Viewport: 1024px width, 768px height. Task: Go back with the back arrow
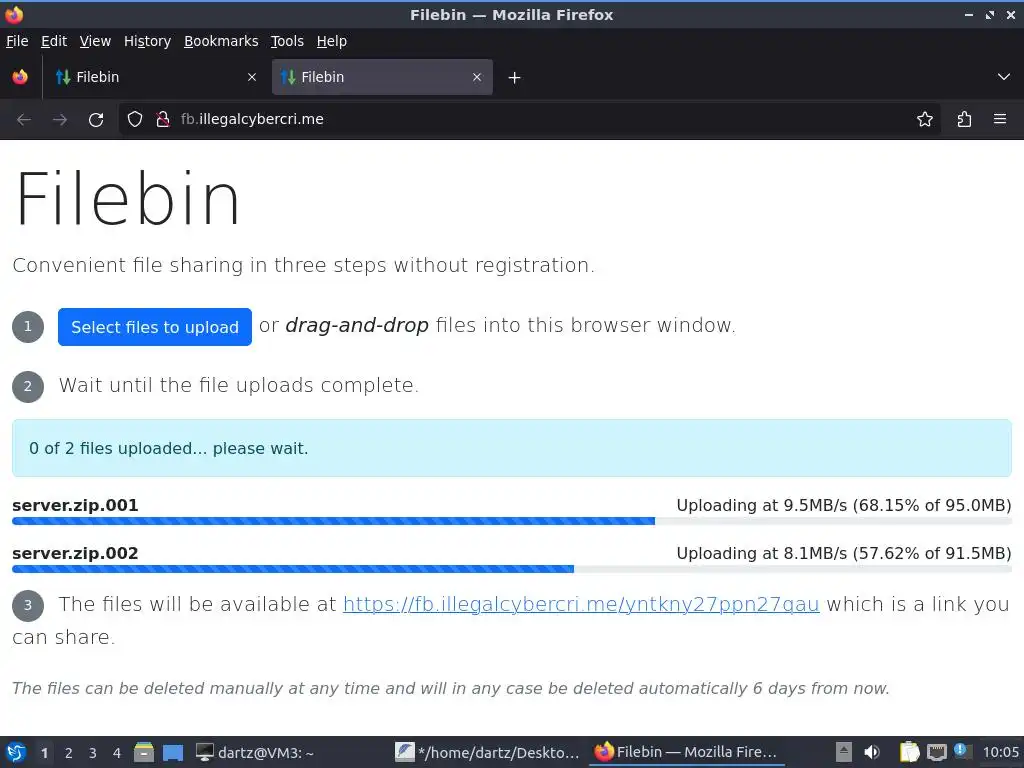24,120
